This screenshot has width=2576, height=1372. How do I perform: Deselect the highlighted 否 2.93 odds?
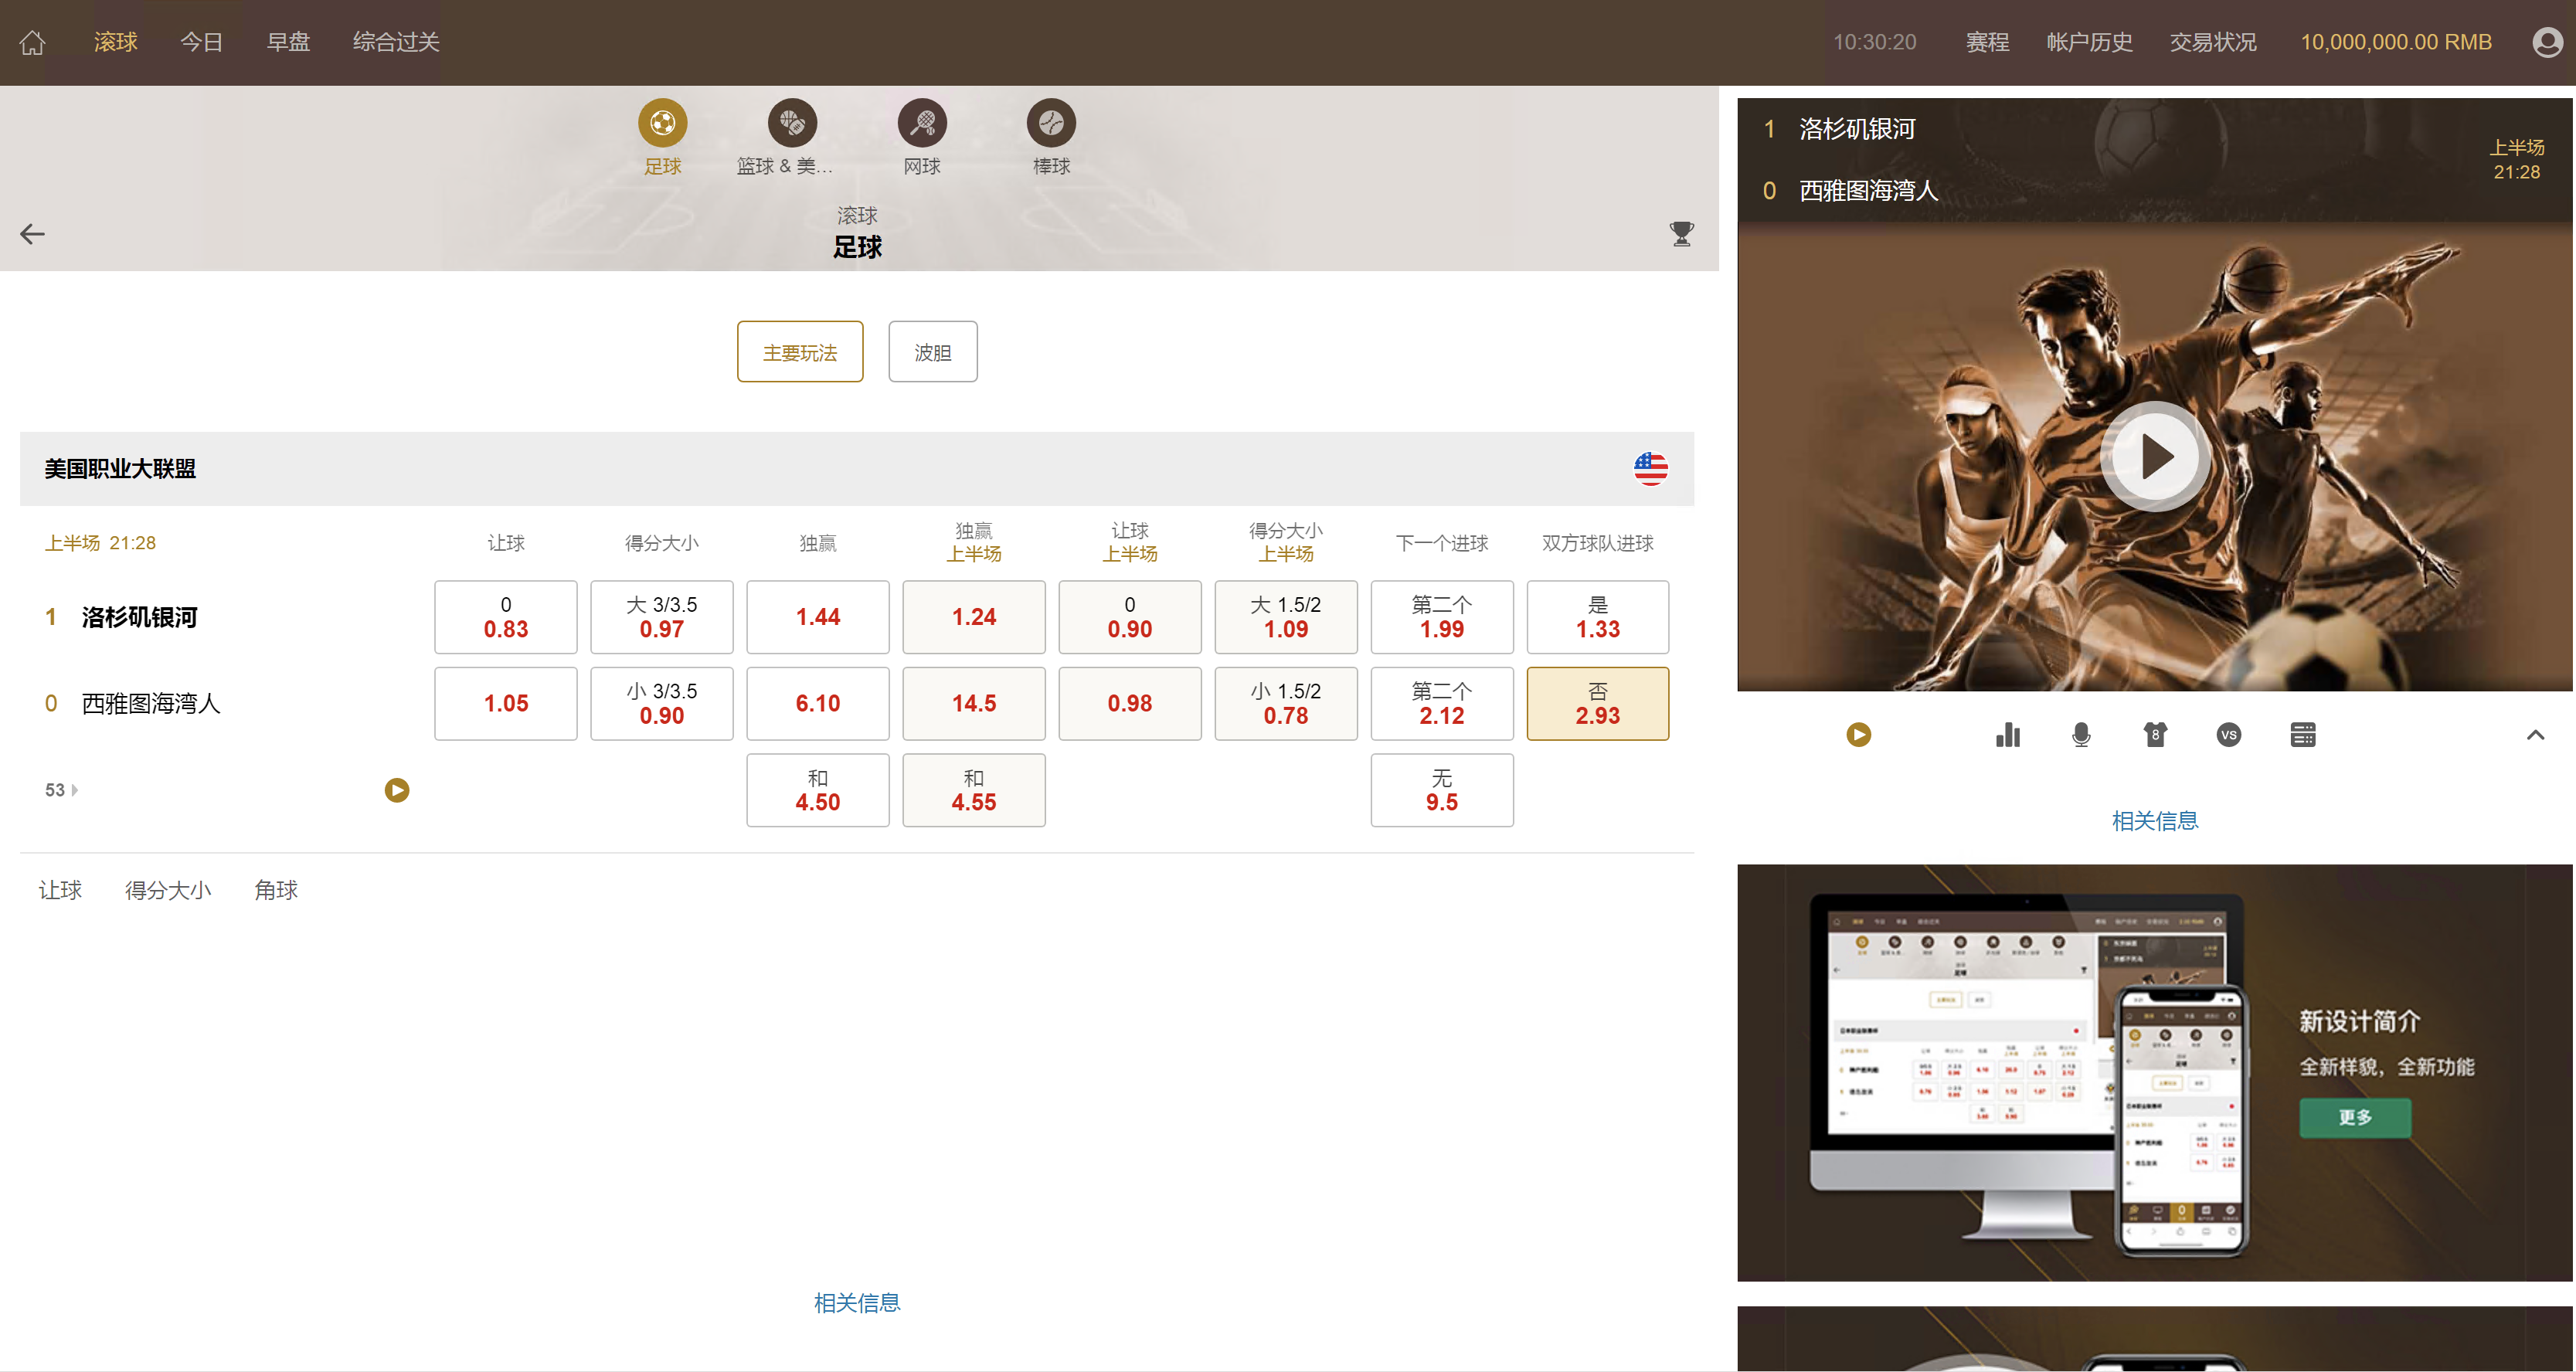tap(1597, 703)
